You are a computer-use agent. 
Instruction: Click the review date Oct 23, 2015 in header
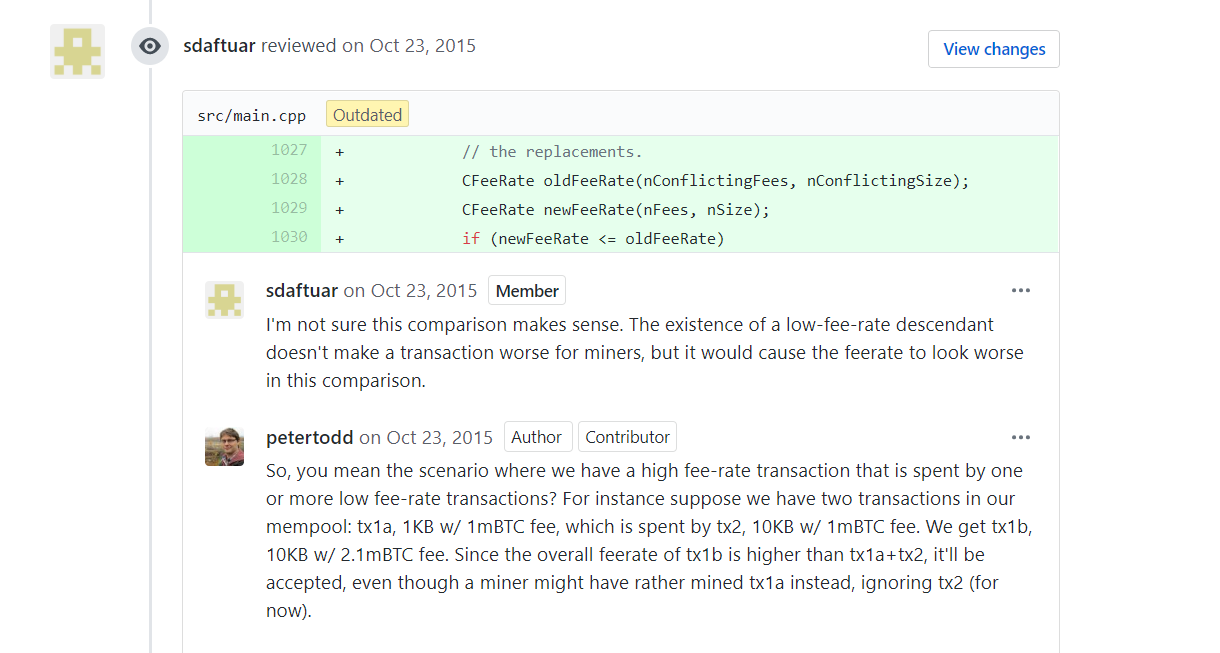[x=423, y=46]
